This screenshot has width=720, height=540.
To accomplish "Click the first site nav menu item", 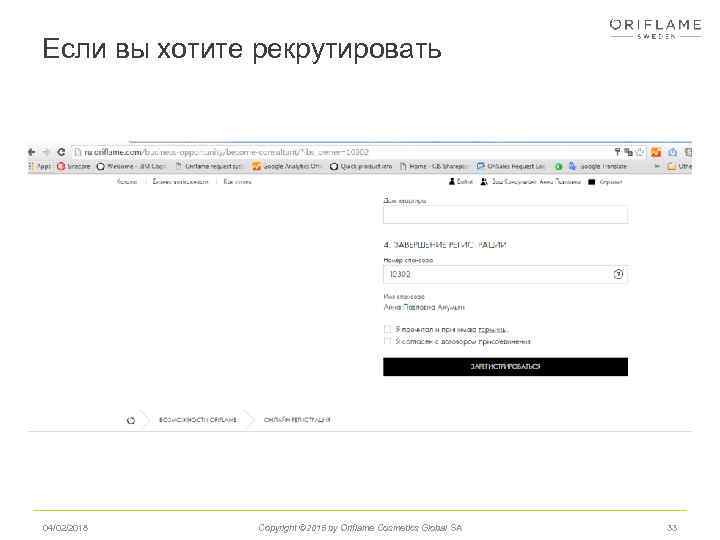I will pos(127,182).
